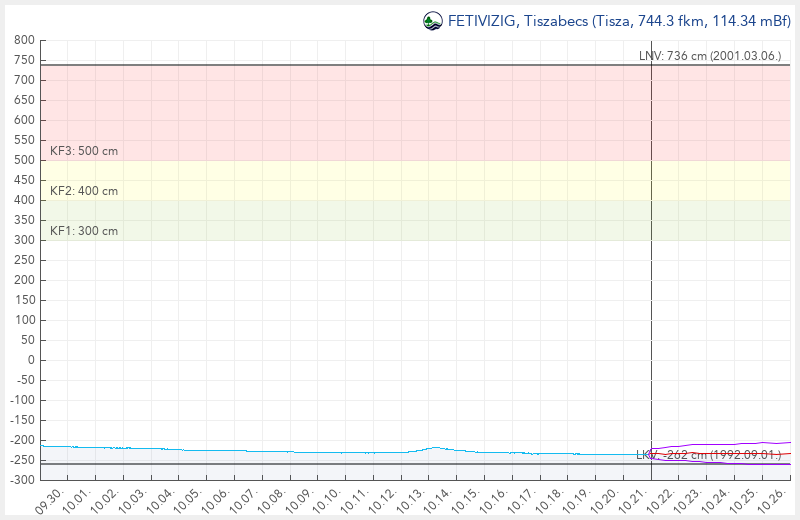
Task: Select the LNV: 736 cm record label
Action: [709, 56]
